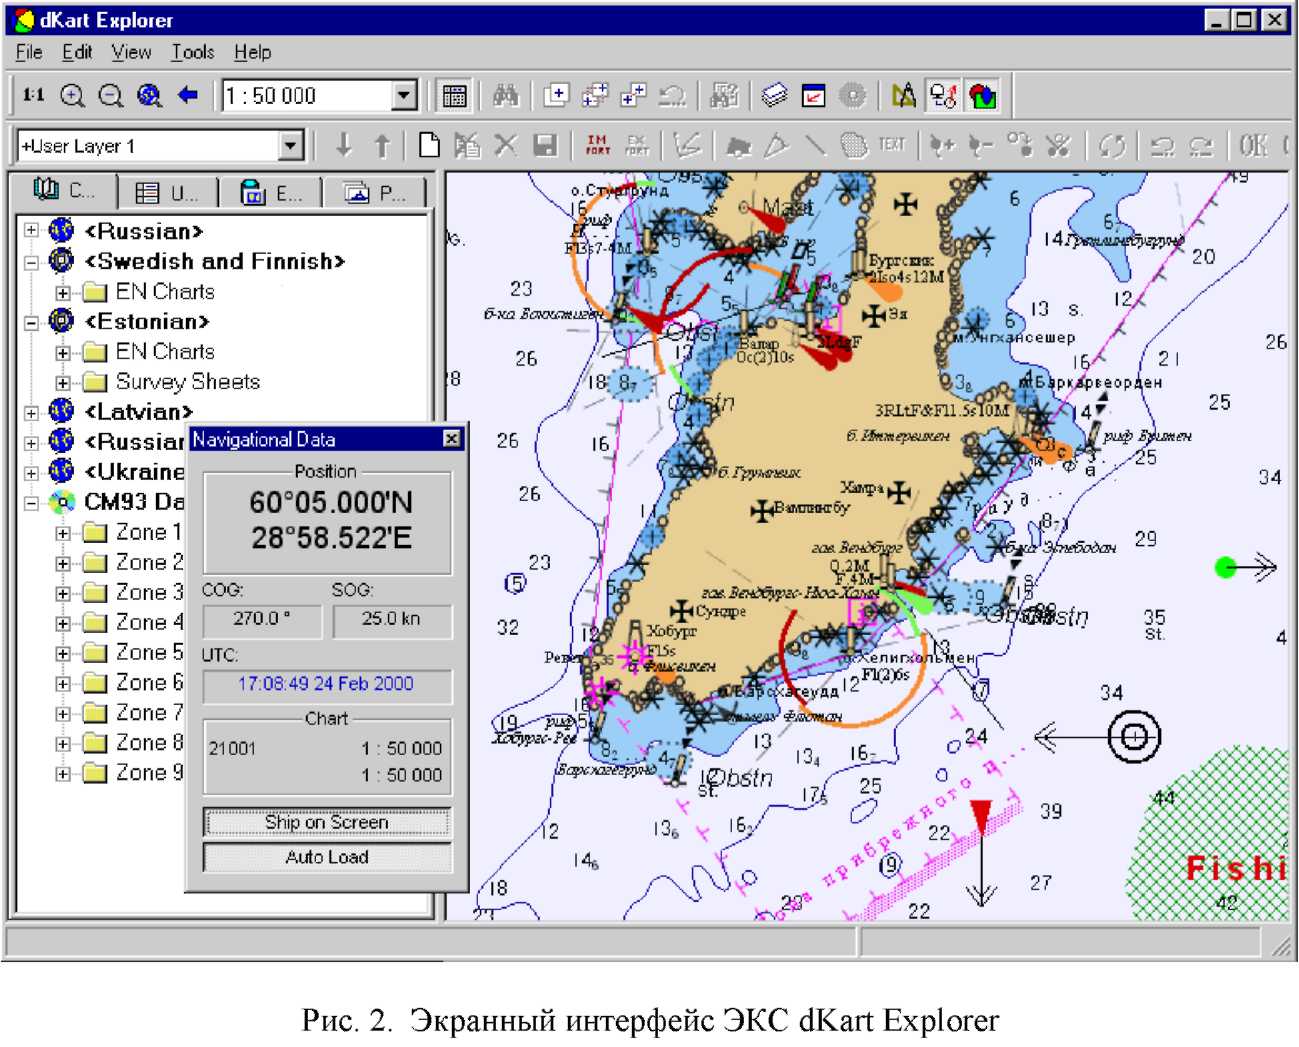Select the TEXT drawing tool

[892, 145]
